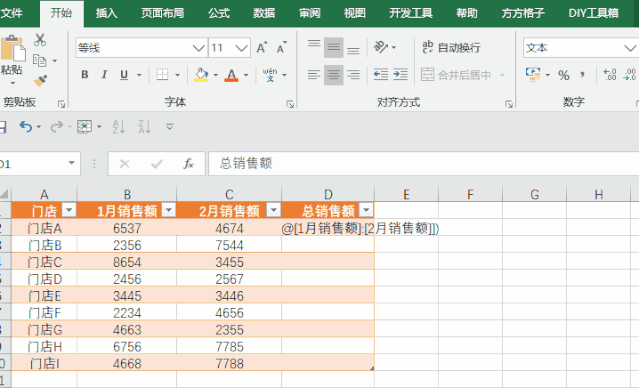The width and height of the screenshot is (639, 388).
Task: Select the Format Painter brush
Action: tap(40, 80)
